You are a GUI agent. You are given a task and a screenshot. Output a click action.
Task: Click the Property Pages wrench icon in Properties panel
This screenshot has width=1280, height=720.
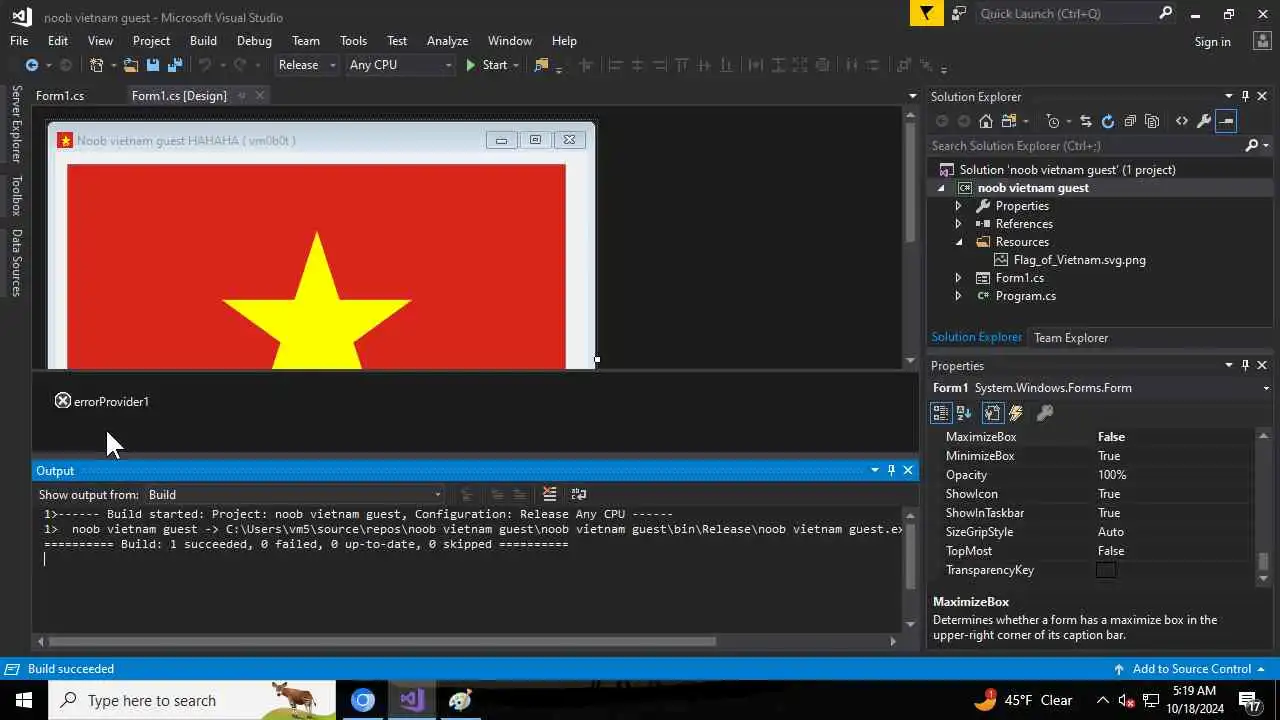[1045, 413]
